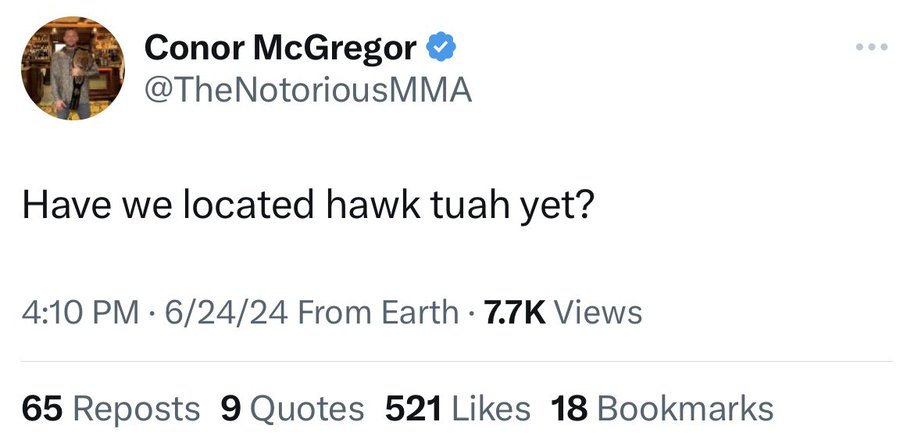Click the 18 Bookmarks count

point(662,409)
